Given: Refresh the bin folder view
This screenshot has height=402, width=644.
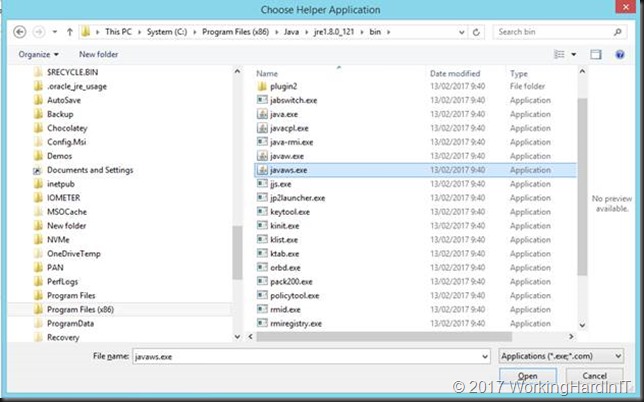Looking at the screenshot, I should (476, 32).
